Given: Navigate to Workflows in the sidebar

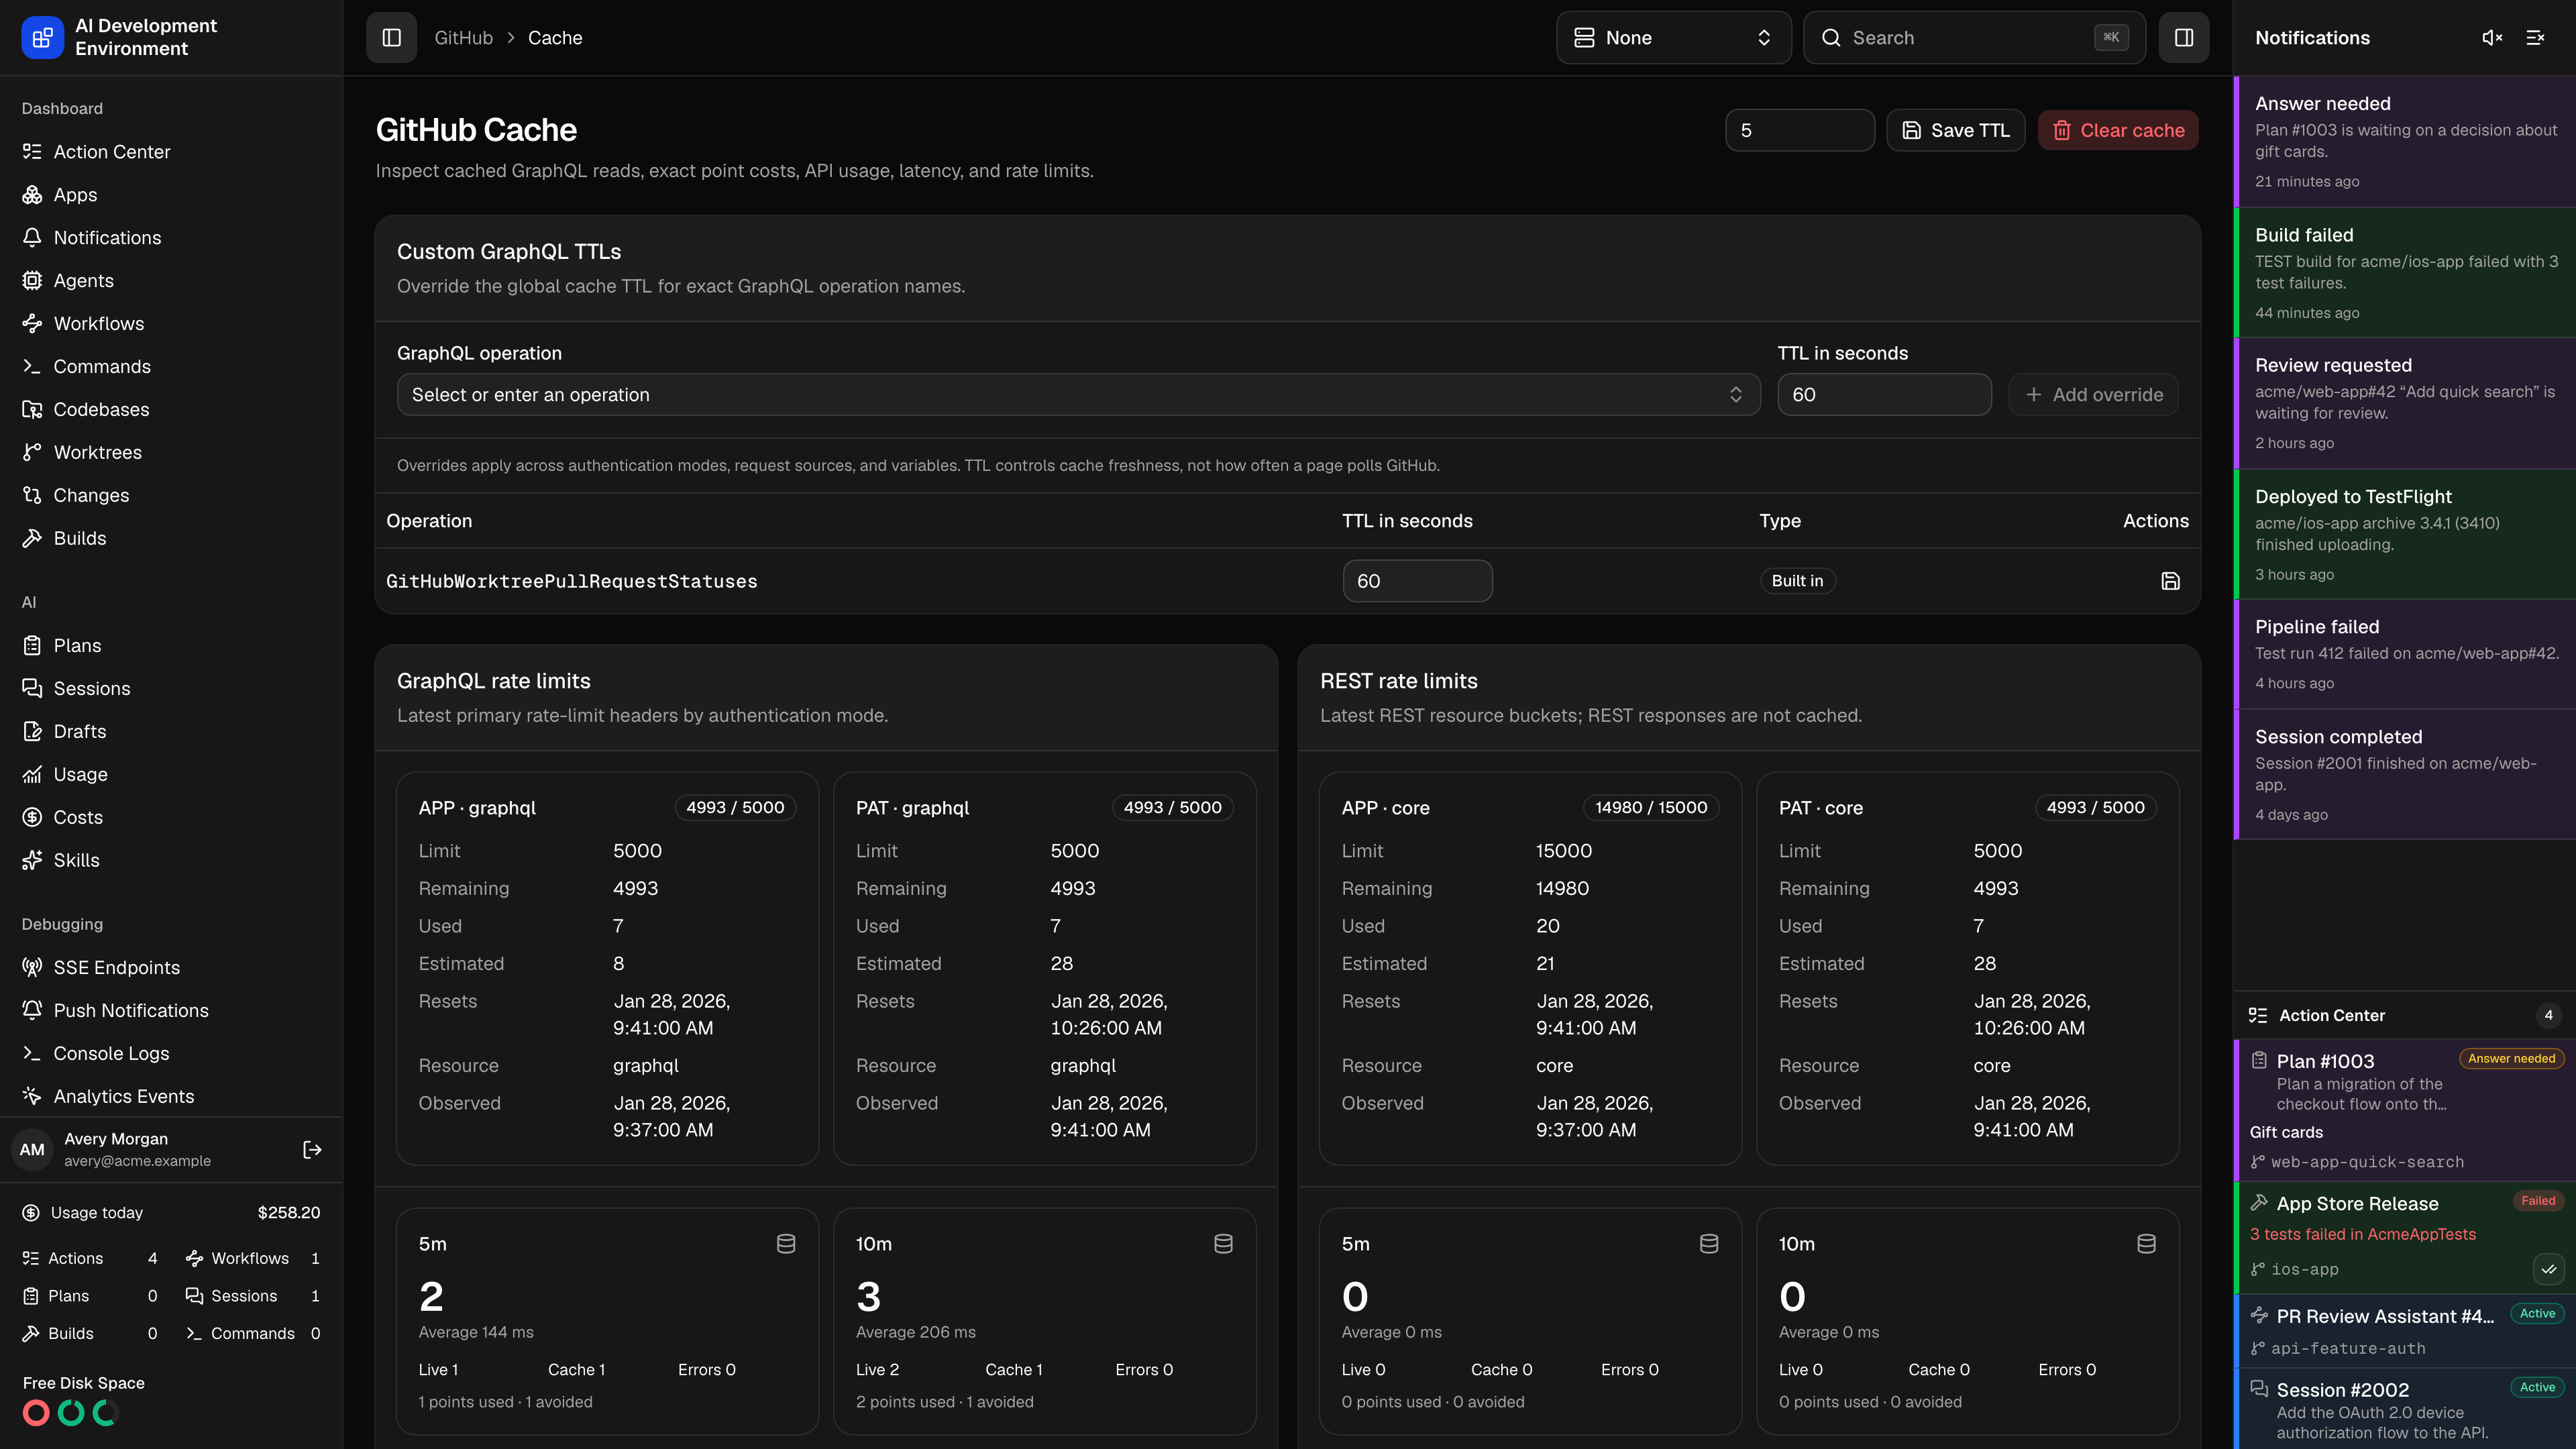Looking at the screenshot, I should [171, 324].
